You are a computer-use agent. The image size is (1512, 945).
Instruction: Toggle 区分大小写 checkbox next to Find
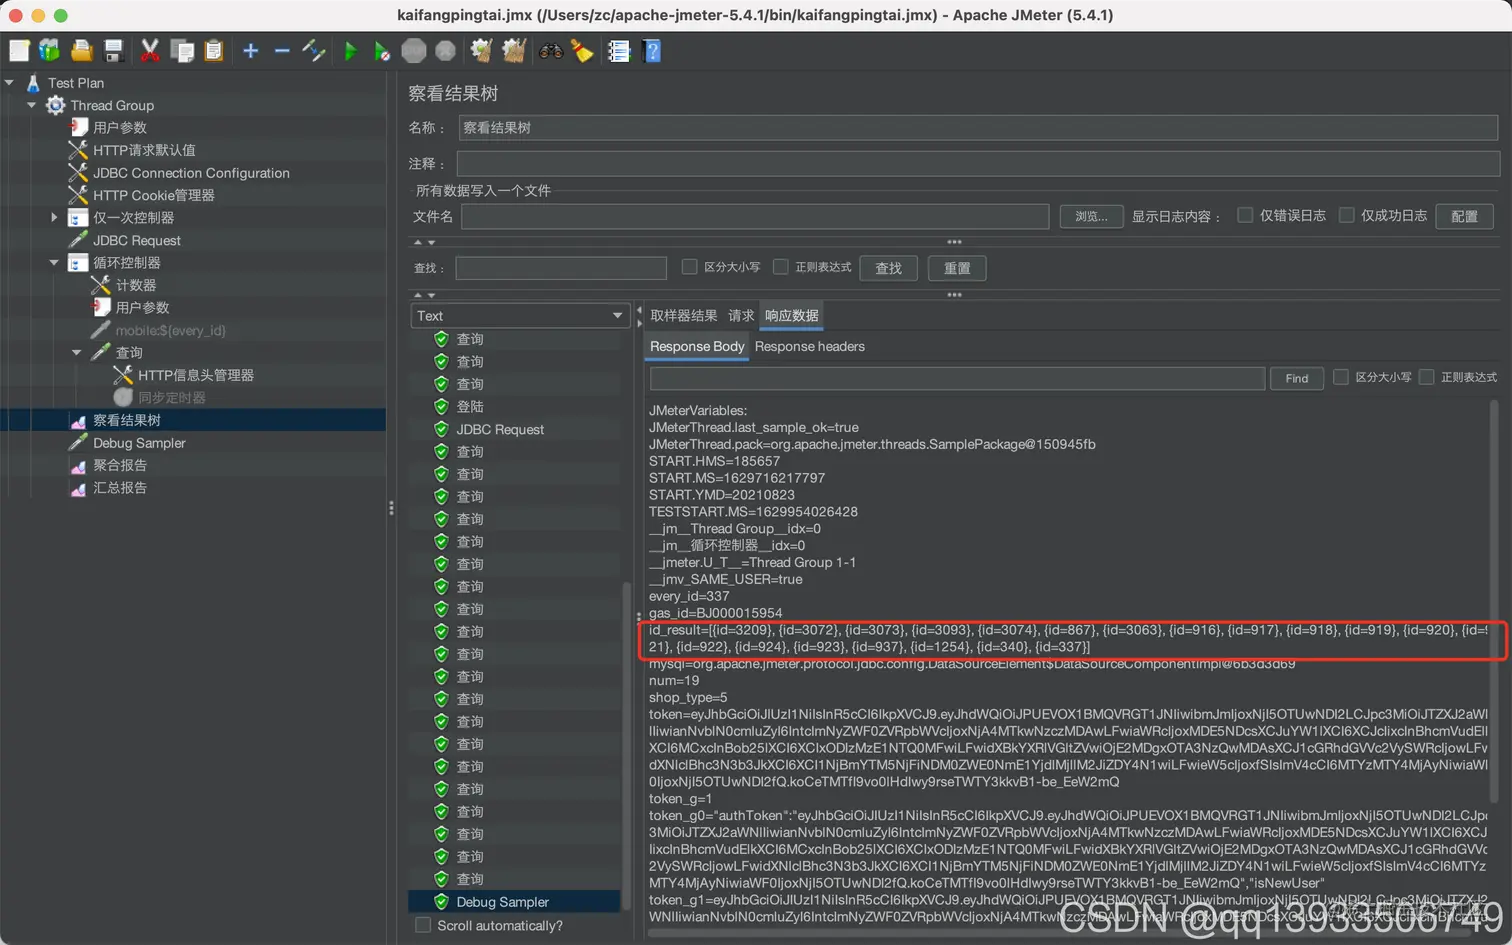coord(1341,377)
